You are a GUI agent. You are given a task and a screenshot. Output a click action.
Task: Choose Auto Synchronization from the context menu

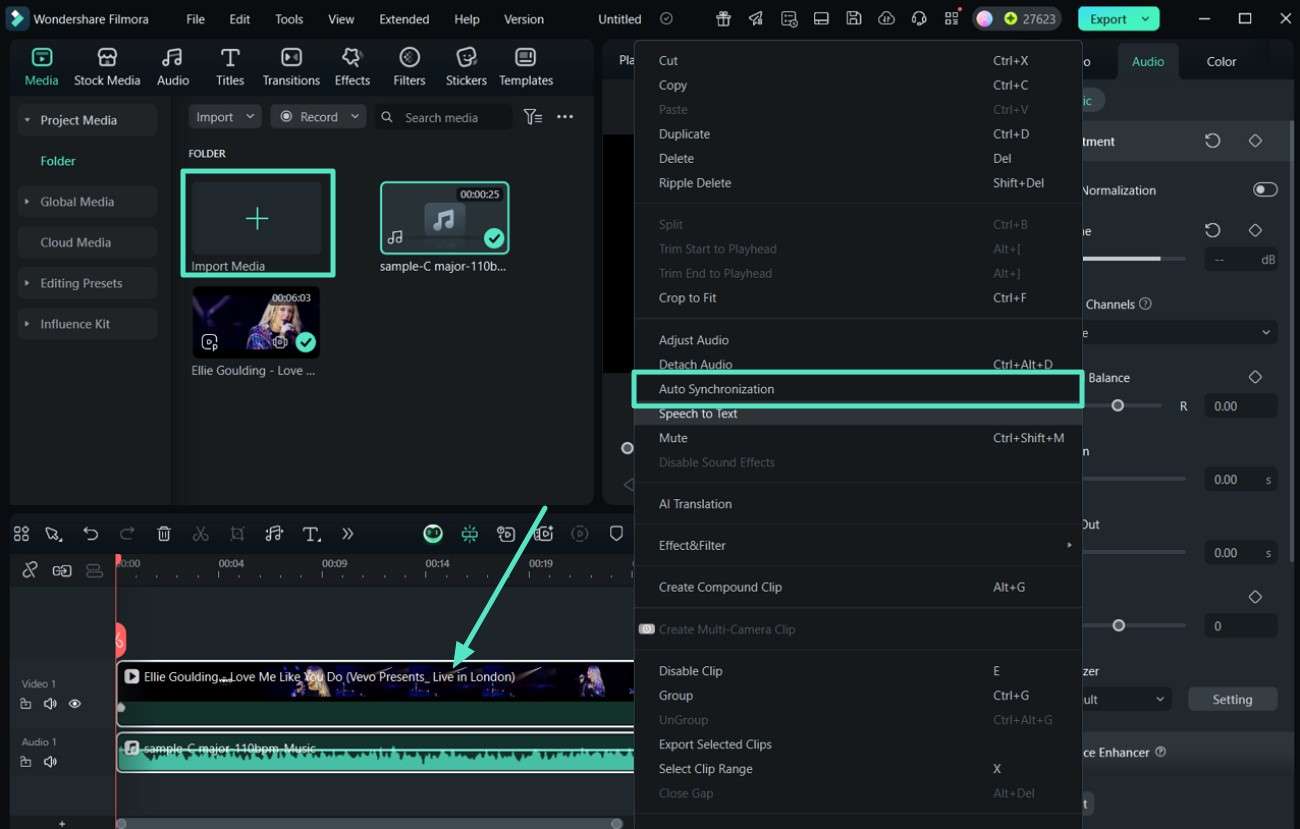coord(858,389)
